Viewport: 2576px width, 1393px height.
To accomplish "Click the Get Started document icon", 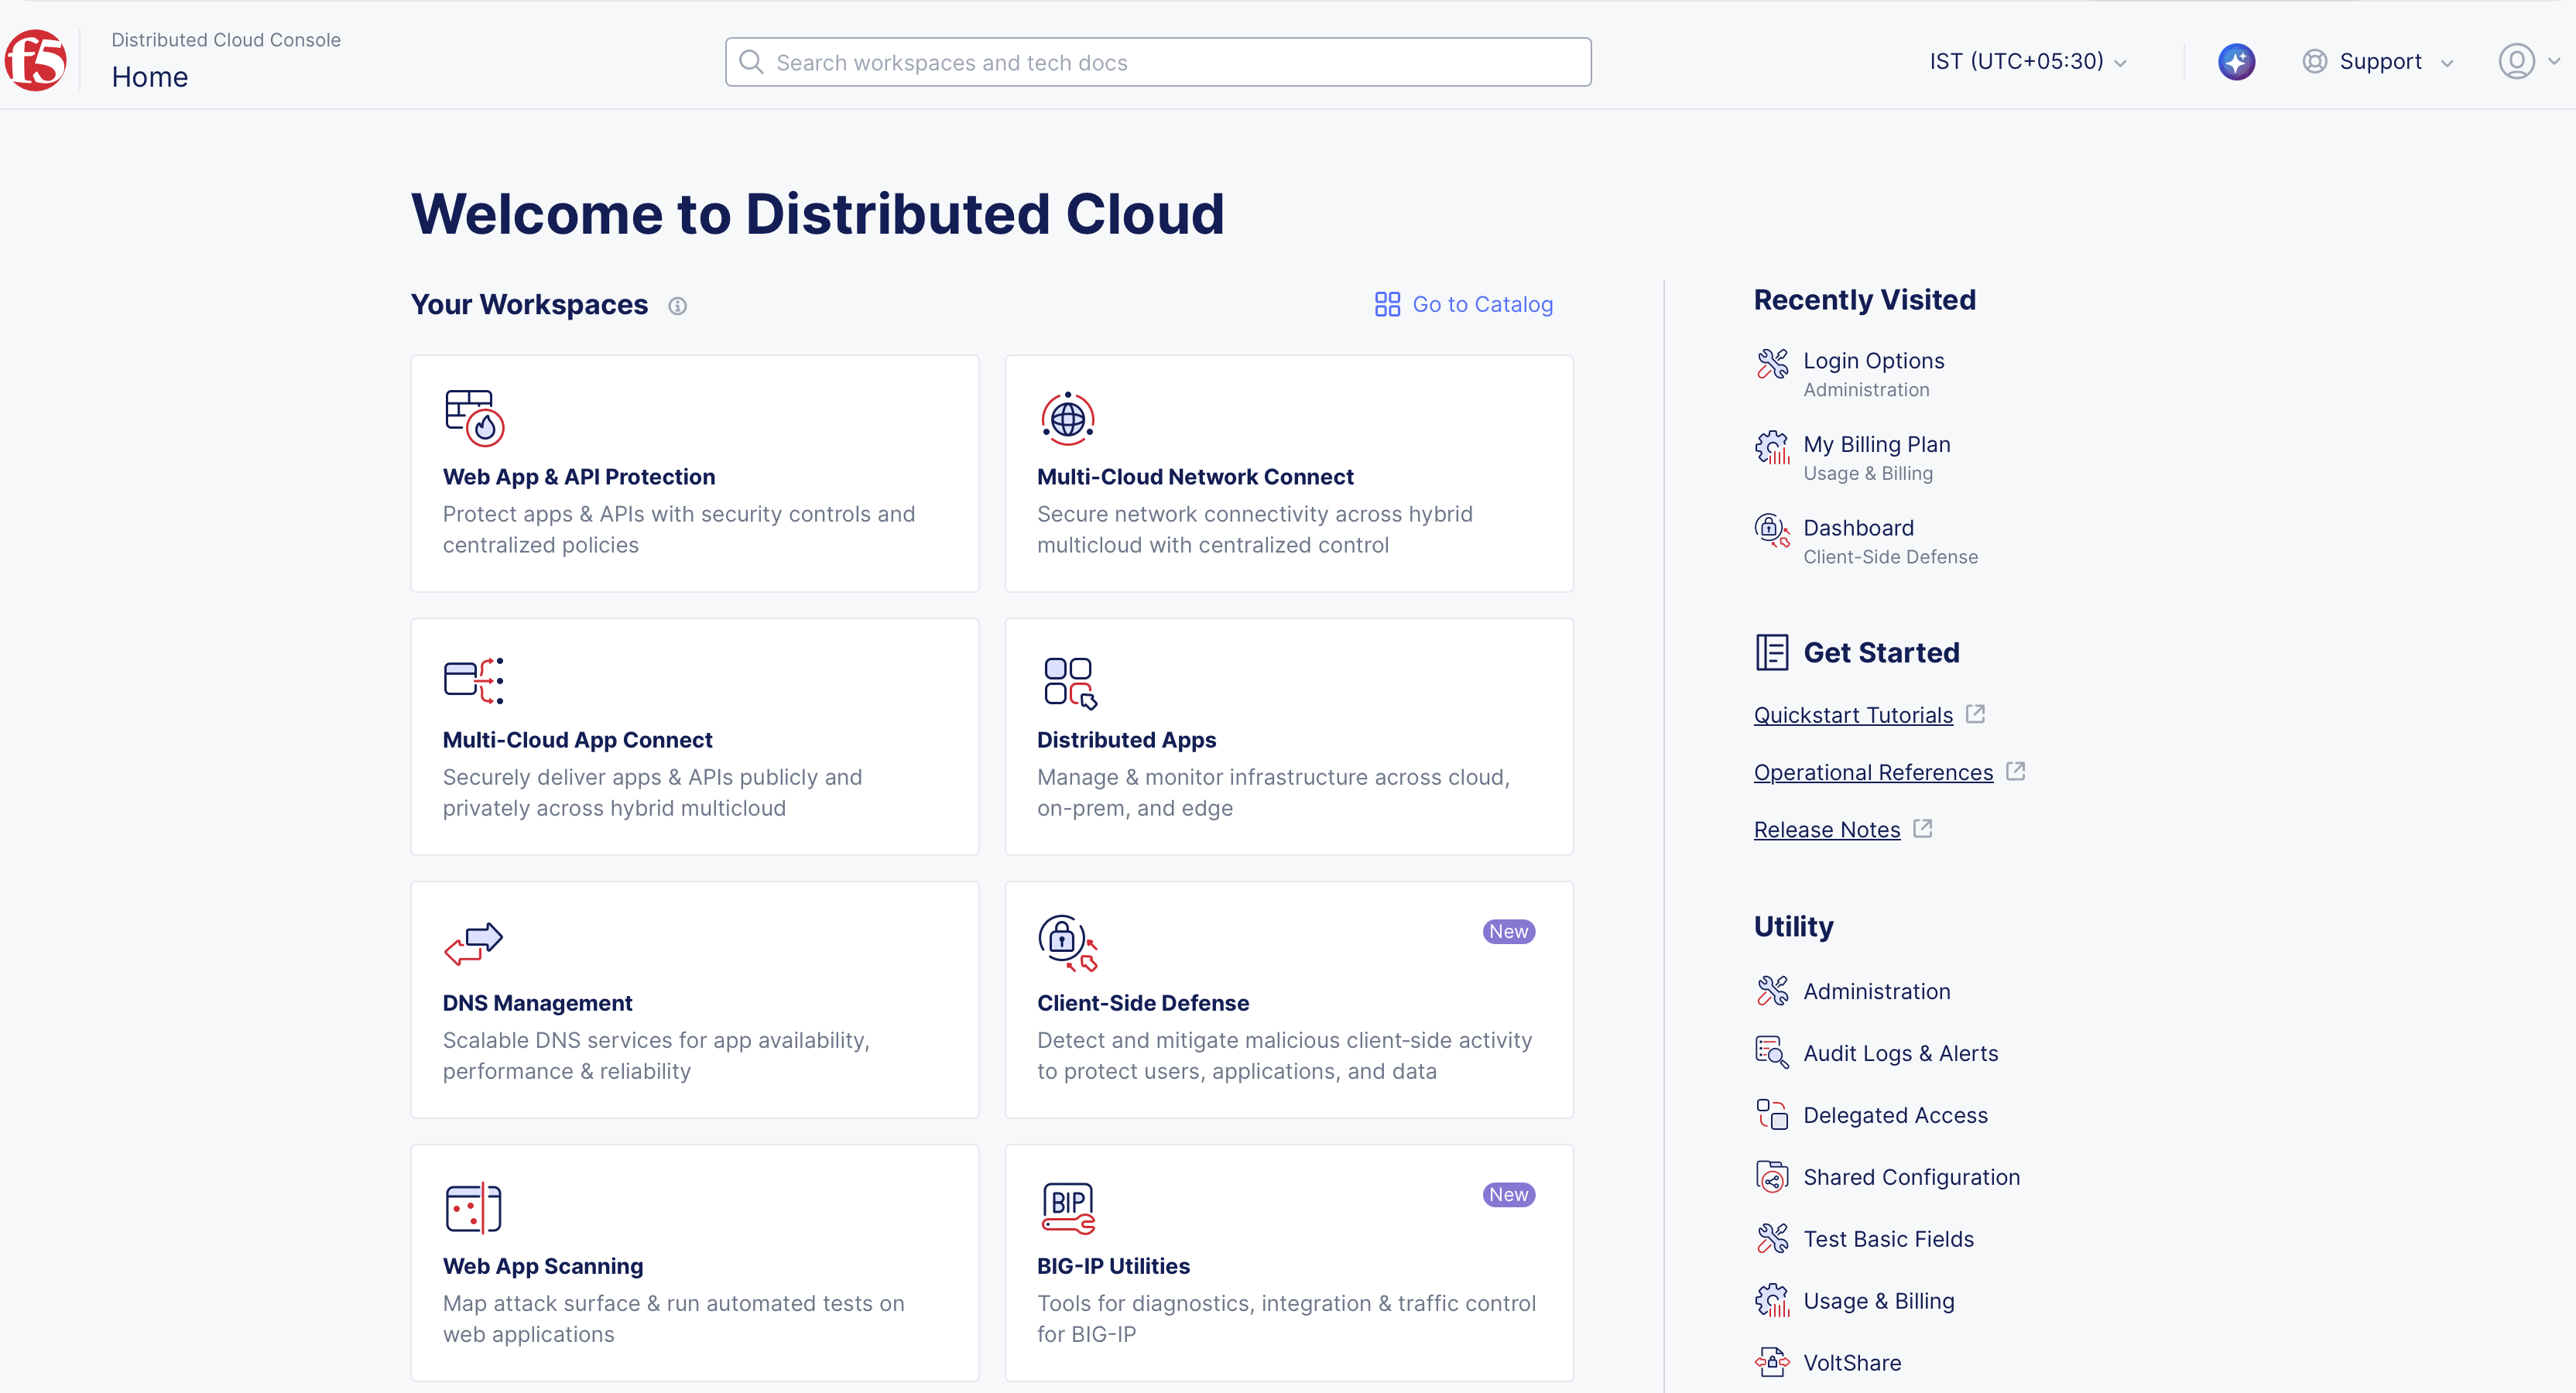I will tap(1772, 652).
